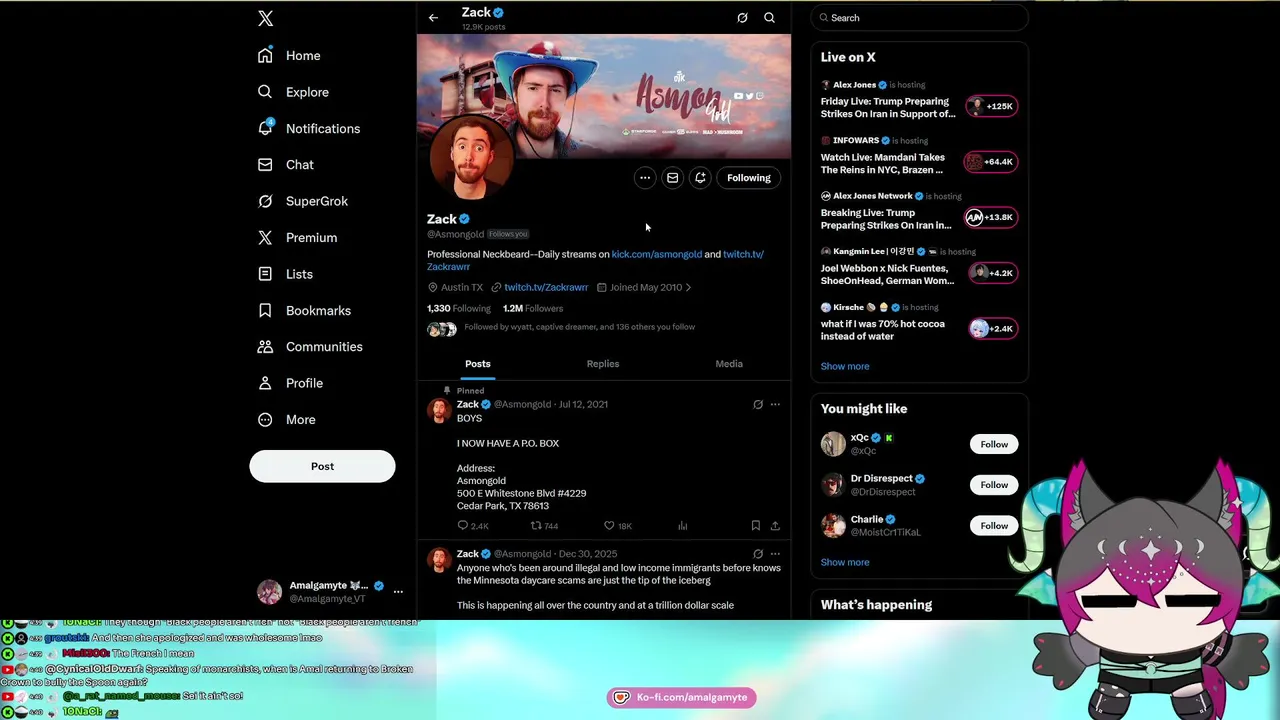View the 1,330 Following list
Image resolution: width=1280 pixels, height=720 pixels.
[459, 309]
